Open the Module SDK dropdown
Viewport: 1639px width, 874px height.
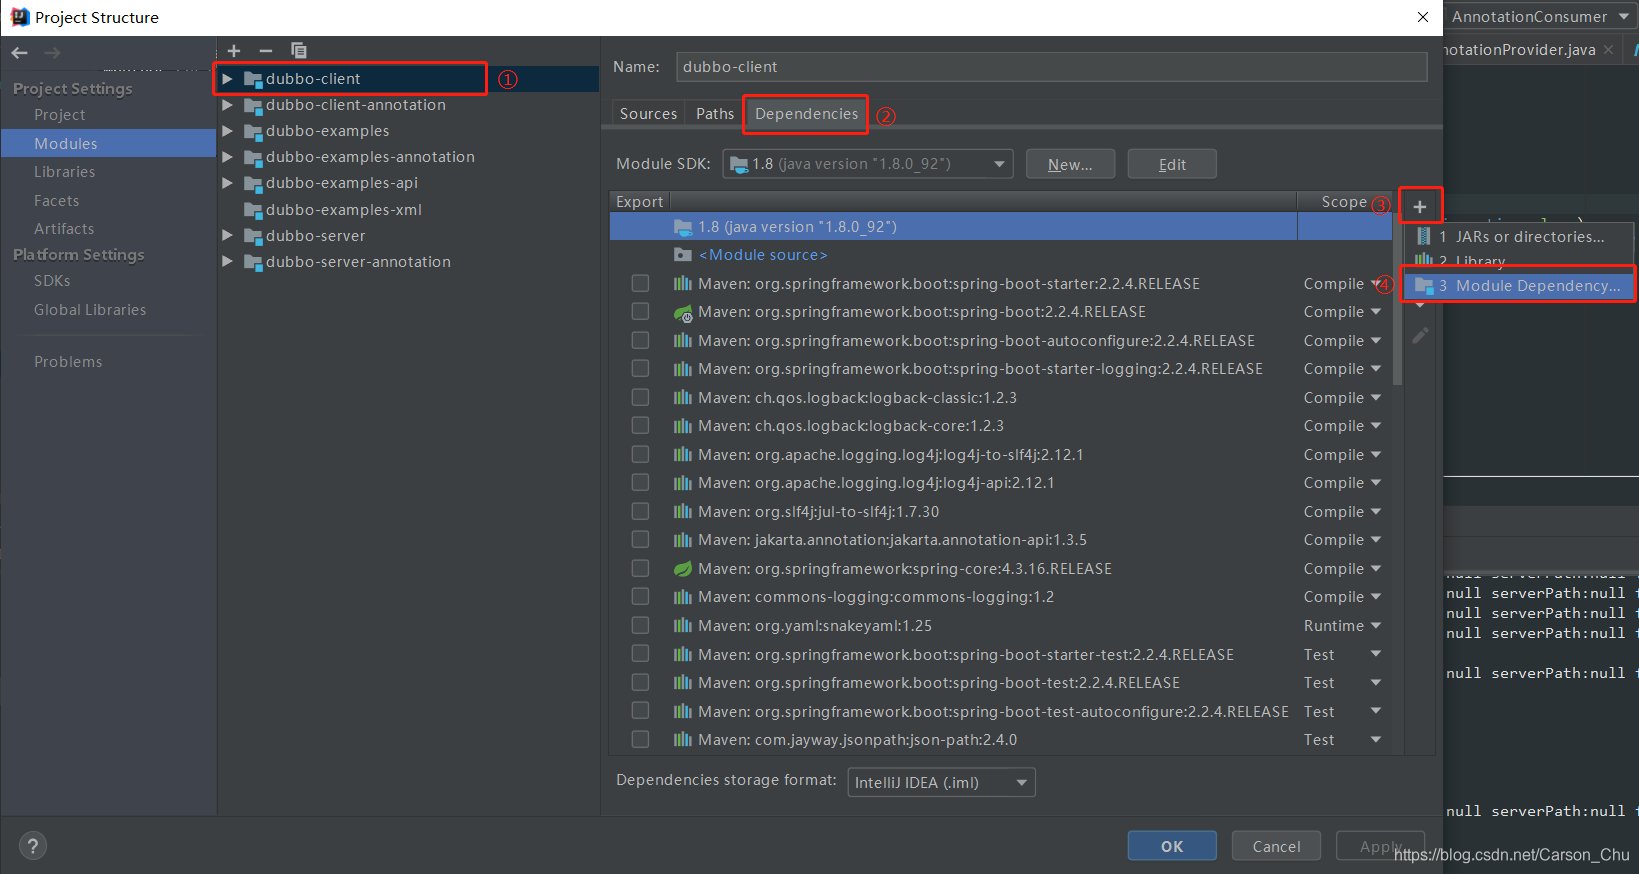868,164
